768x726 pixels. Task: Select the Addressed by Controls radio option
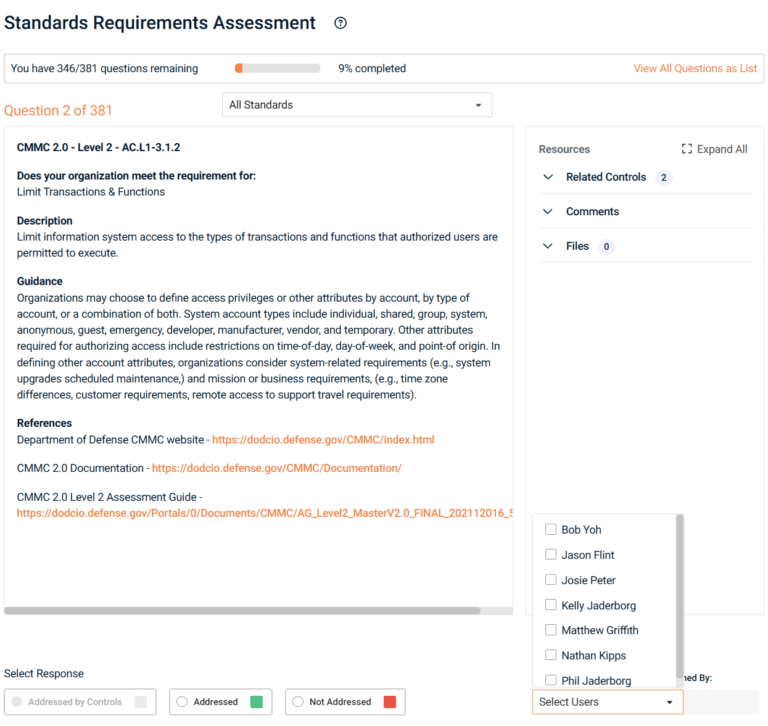[x=17, y=702]
